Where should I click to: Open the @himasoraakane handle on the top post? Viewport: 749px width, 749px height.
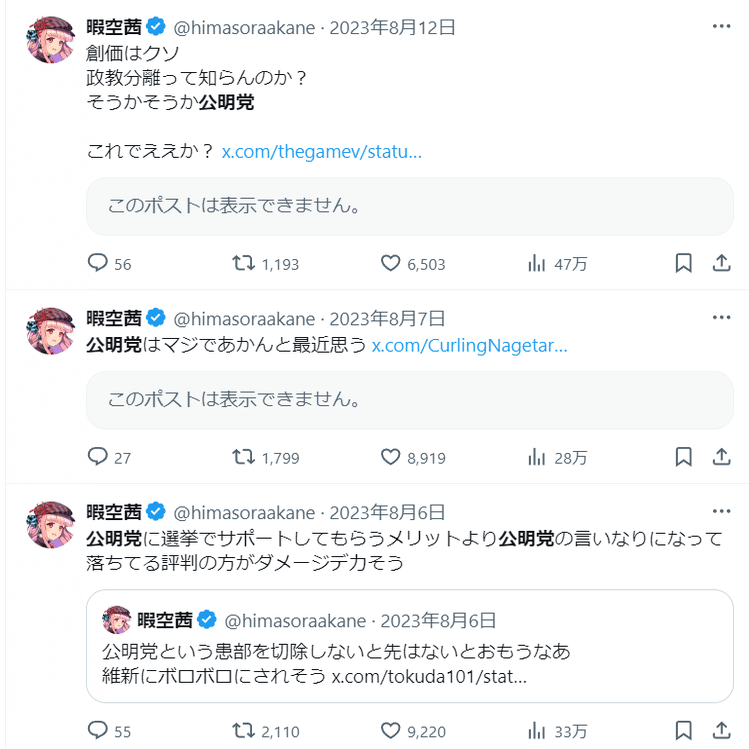pyautogui.click(x=243, y=27)
